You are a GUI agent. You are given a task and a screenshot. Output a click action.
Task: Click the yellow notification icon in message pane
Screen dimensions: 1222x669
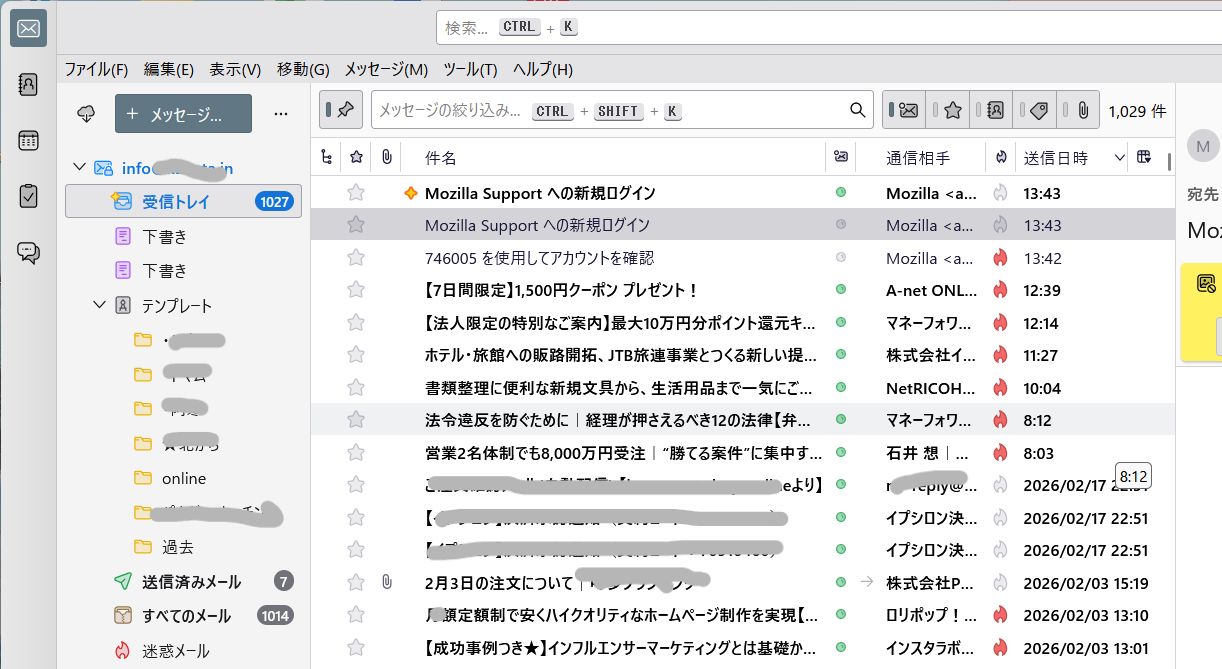[1206, 283]
